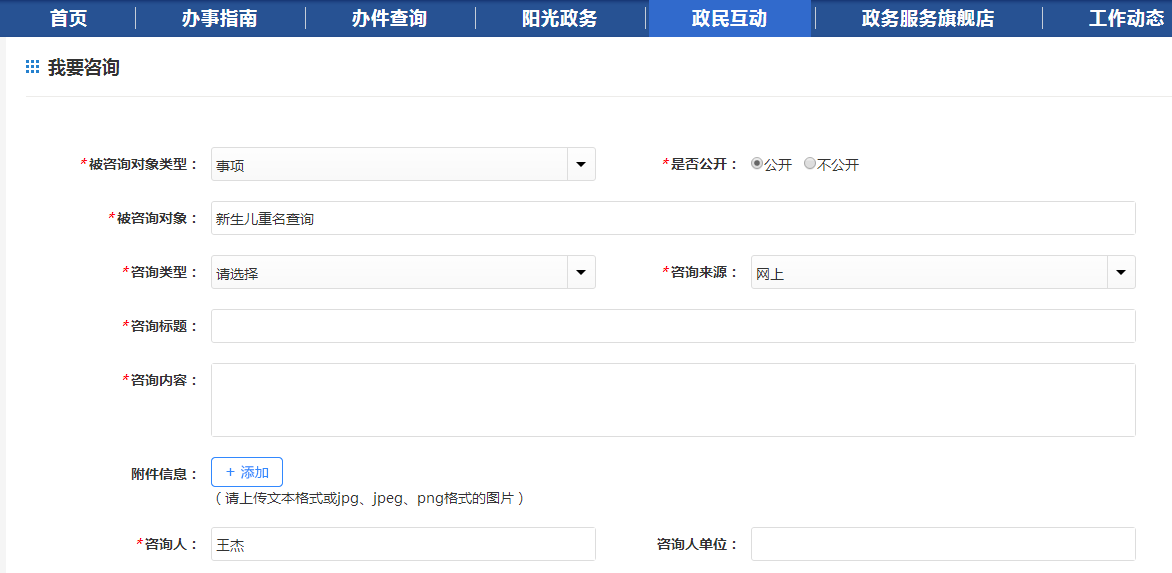1172x573 pixels.
Task: Expand the 被咨询对象类型 dropdown arrow
Action: 580,165
